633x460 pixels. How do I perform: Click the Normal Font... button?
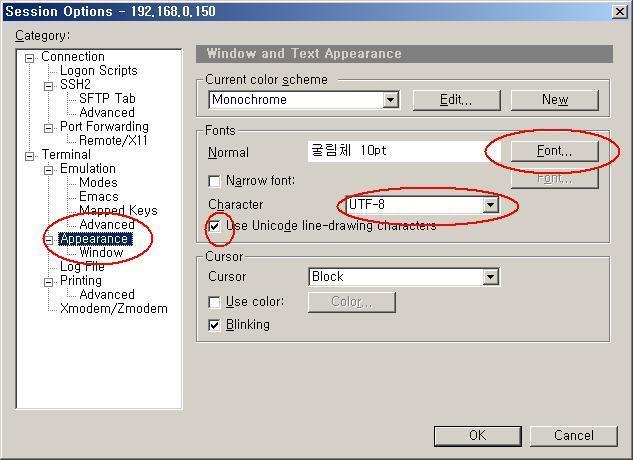[x=554, y=151]
